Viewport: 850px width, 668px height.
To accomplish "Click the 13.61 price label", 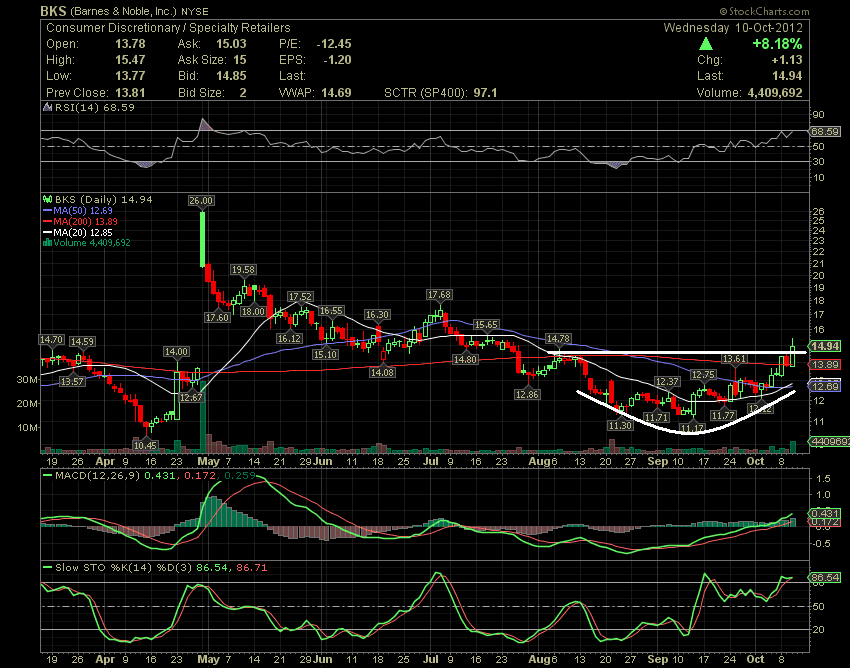I will (734, 358).
